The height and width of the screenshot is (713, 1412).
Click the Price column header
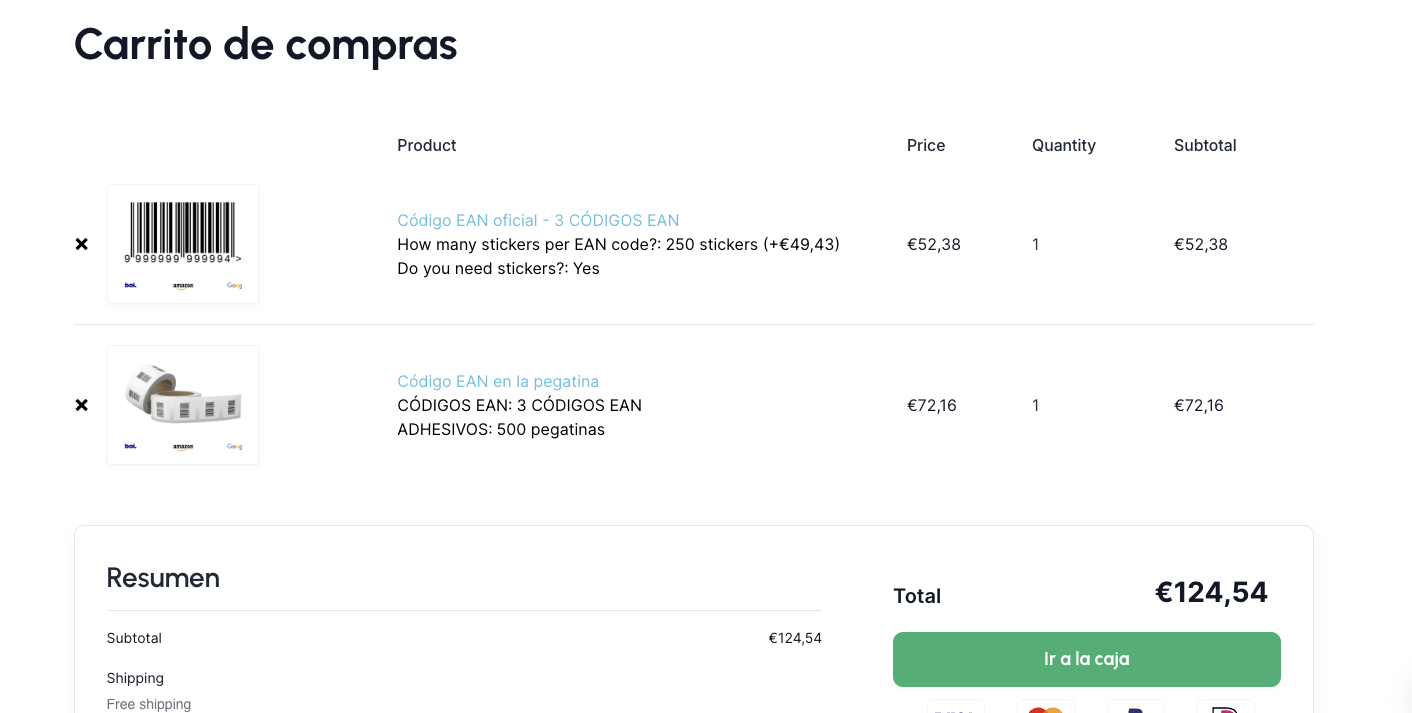[x=926, y=145]
